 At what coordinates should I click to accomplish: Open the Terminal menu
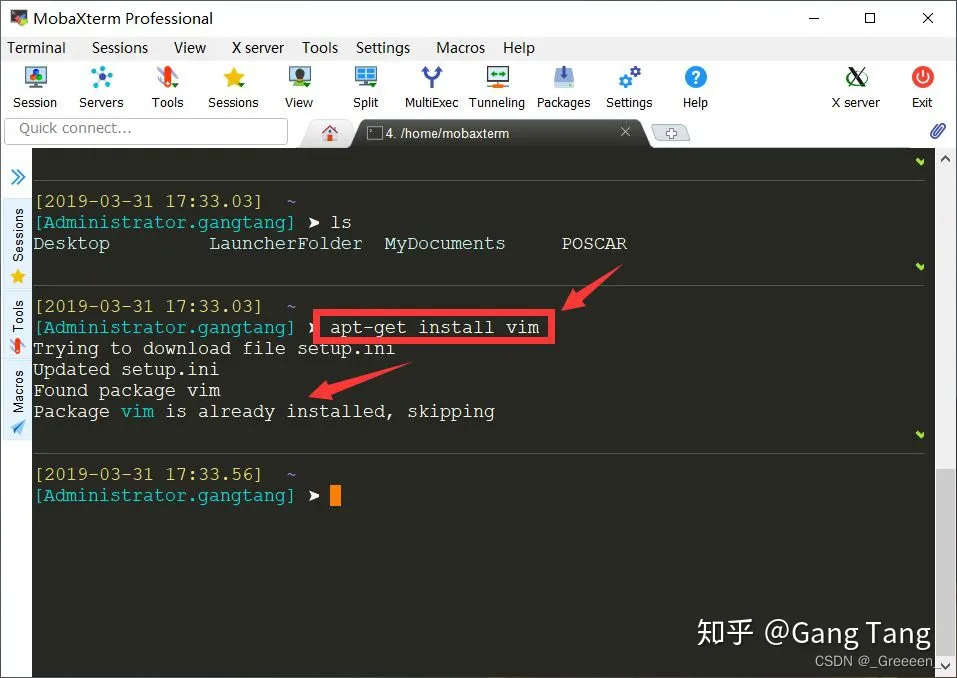tap(37, 48)
